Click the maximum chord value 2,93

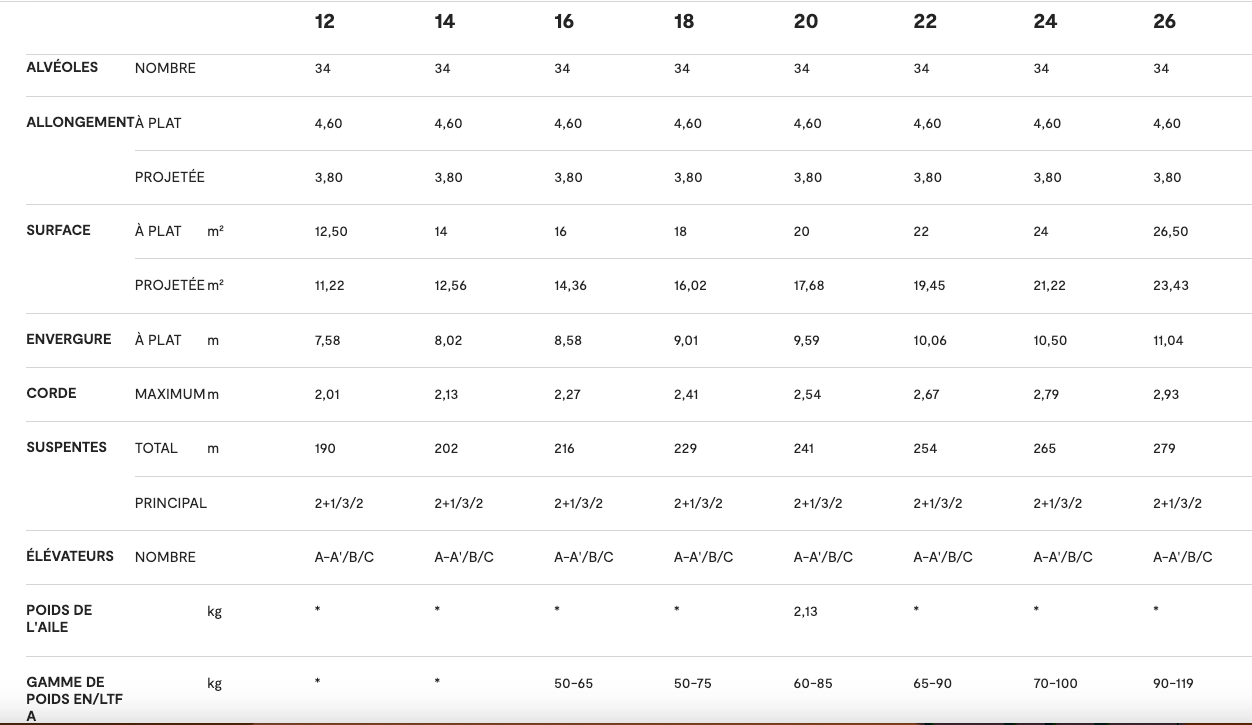click(1166, 394)
